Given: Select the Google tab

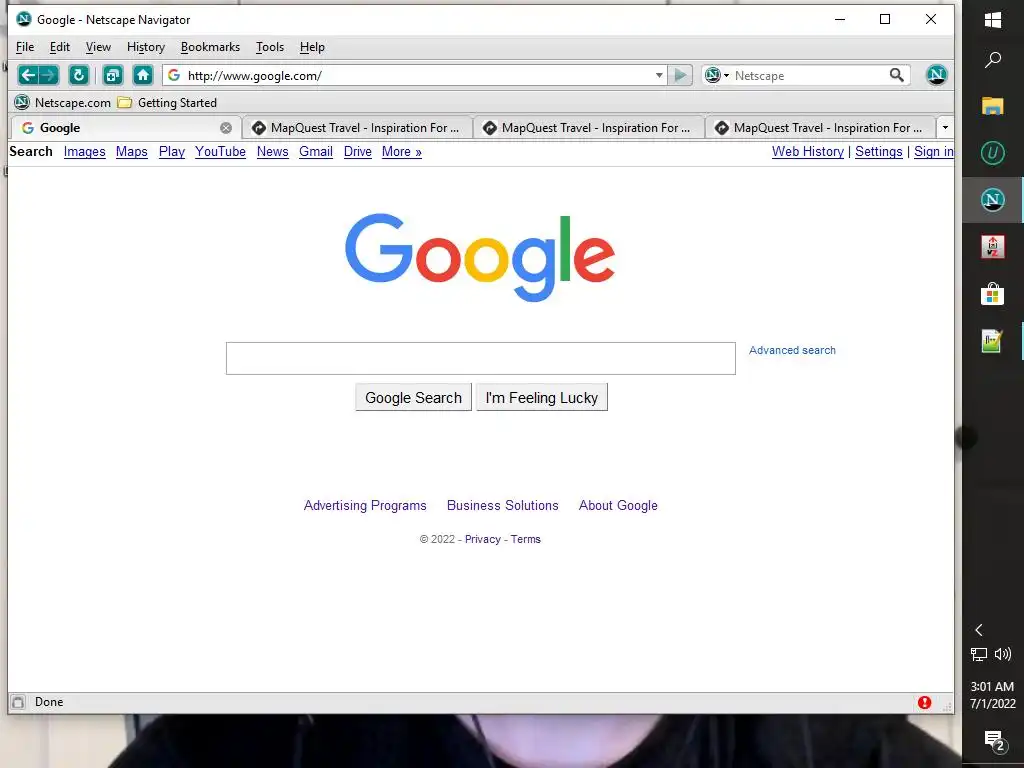Looking at the screenshot, I should coord(125,128).
